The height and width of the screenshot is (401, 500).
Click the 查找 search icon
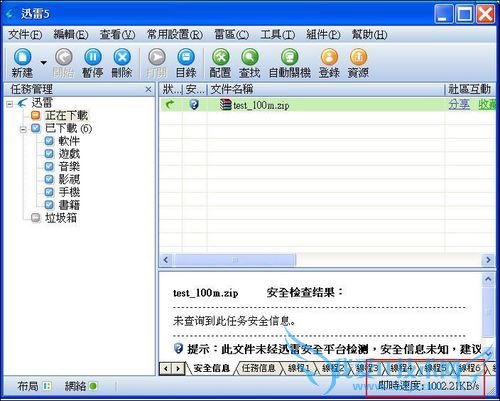[250, 57]
